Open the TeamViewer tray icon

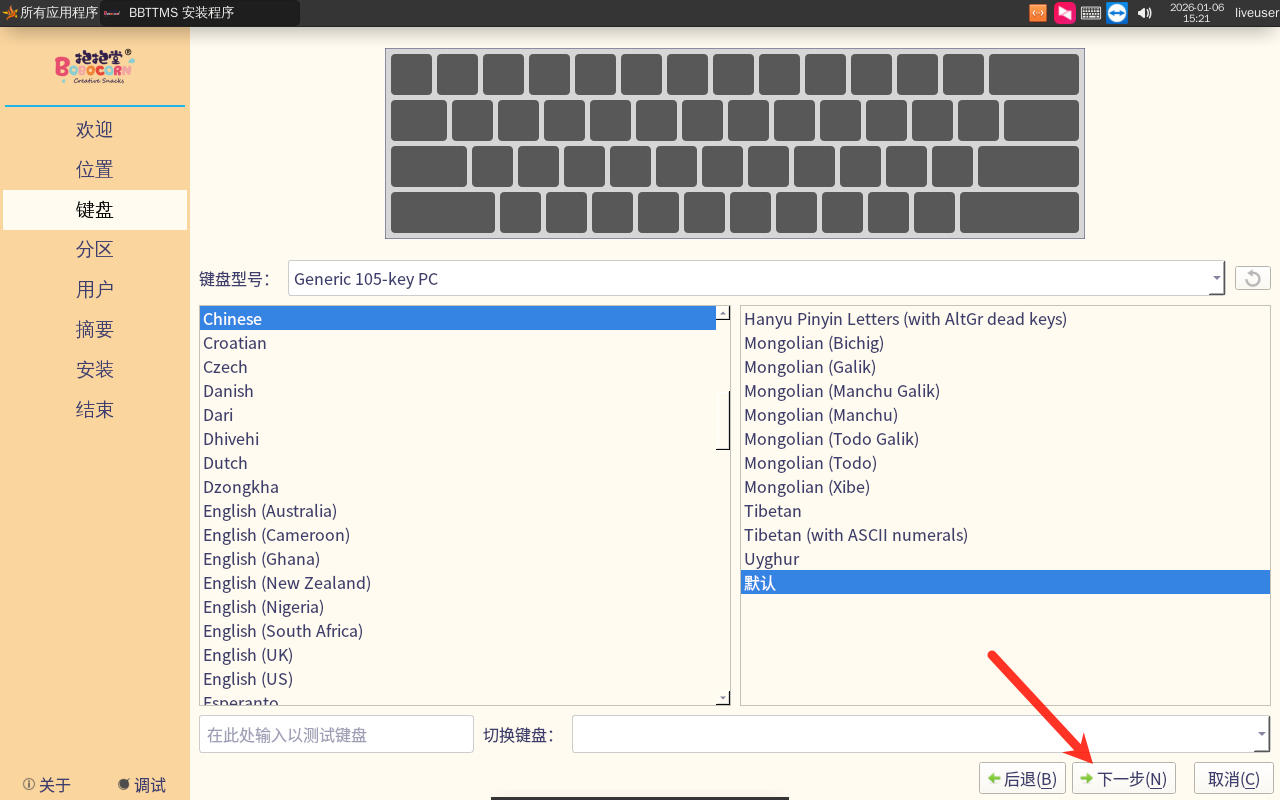(x=1117, y=13)
